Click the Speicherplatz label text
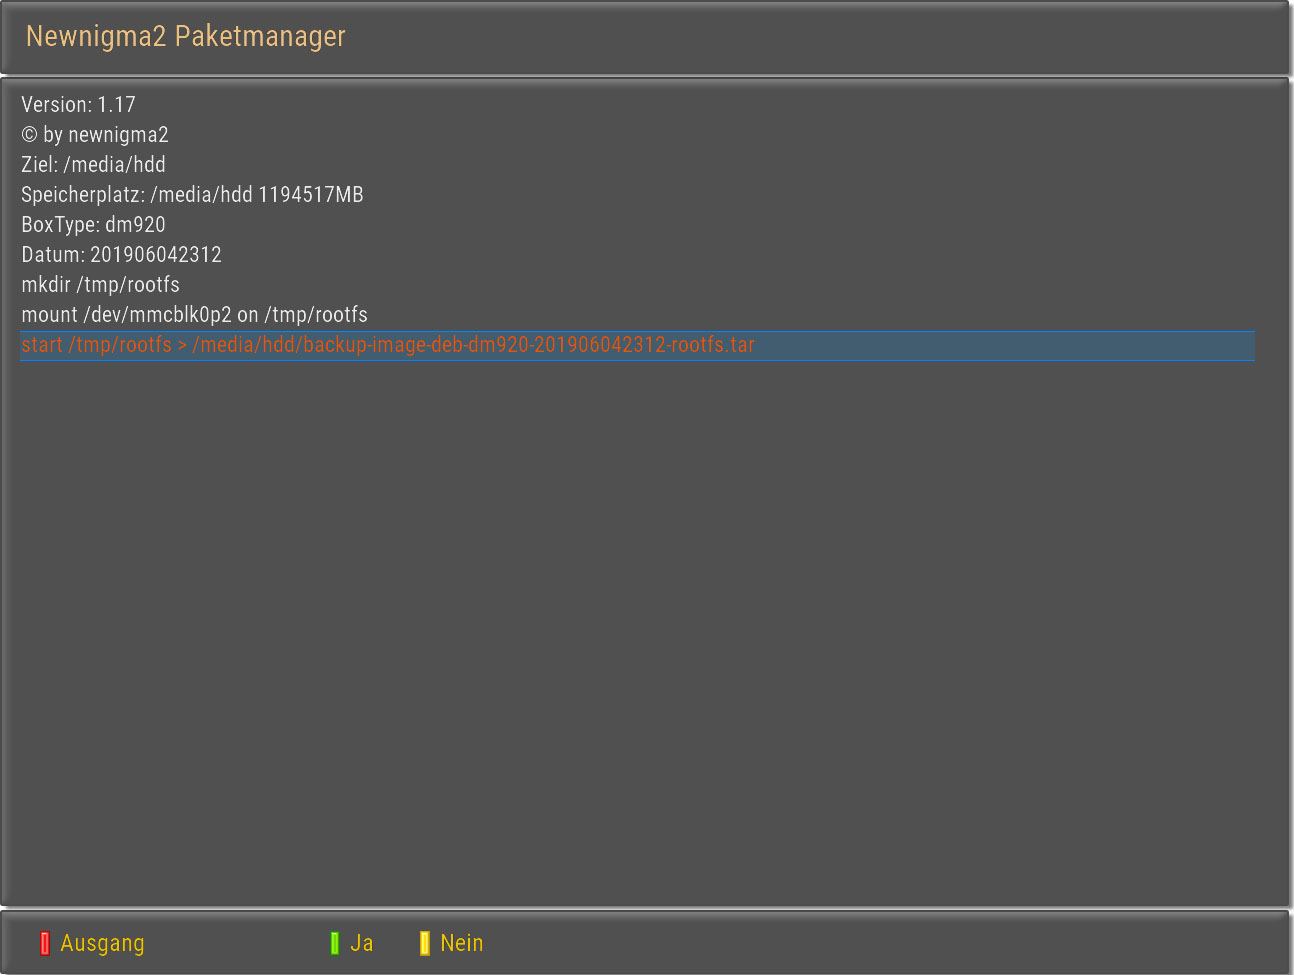1294x975 pixels. 82,195
